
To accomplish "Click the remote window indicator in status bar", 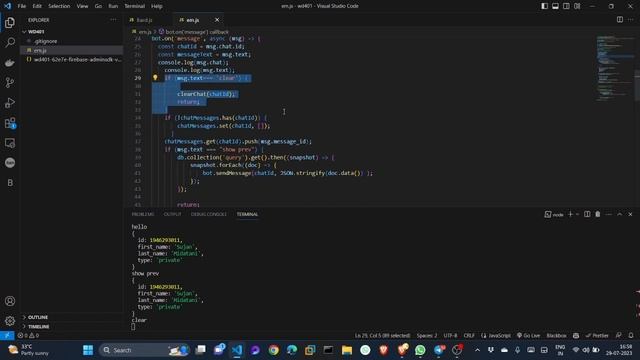I will point(7,336).
